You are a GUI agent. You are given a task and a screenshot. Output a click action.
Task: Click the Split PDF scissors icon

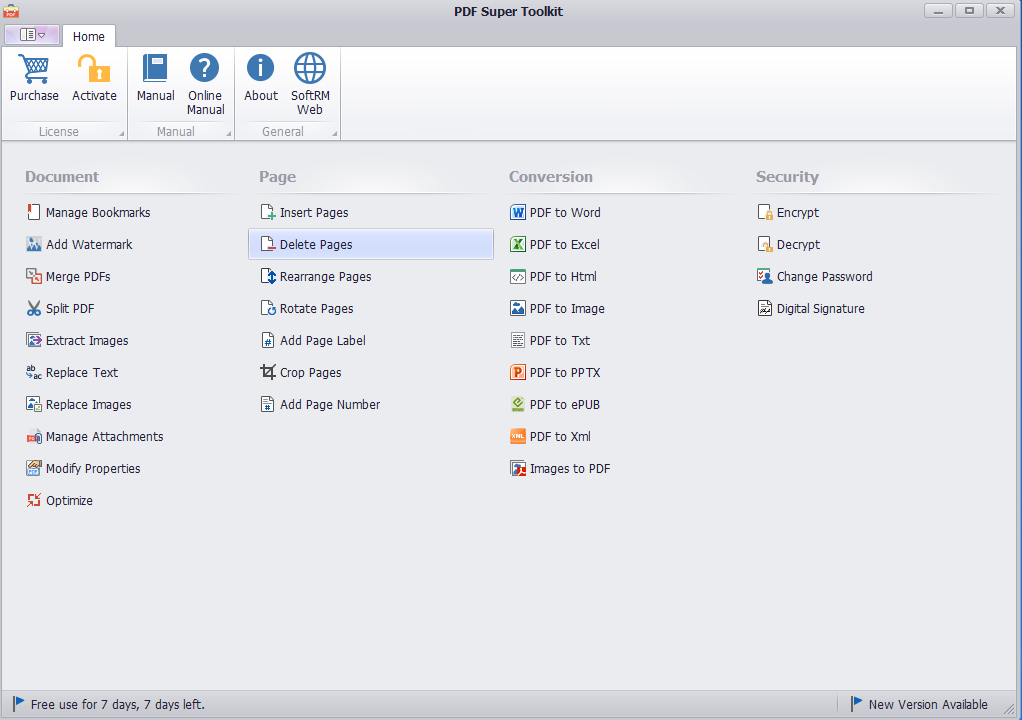click(x=34, y=308)
